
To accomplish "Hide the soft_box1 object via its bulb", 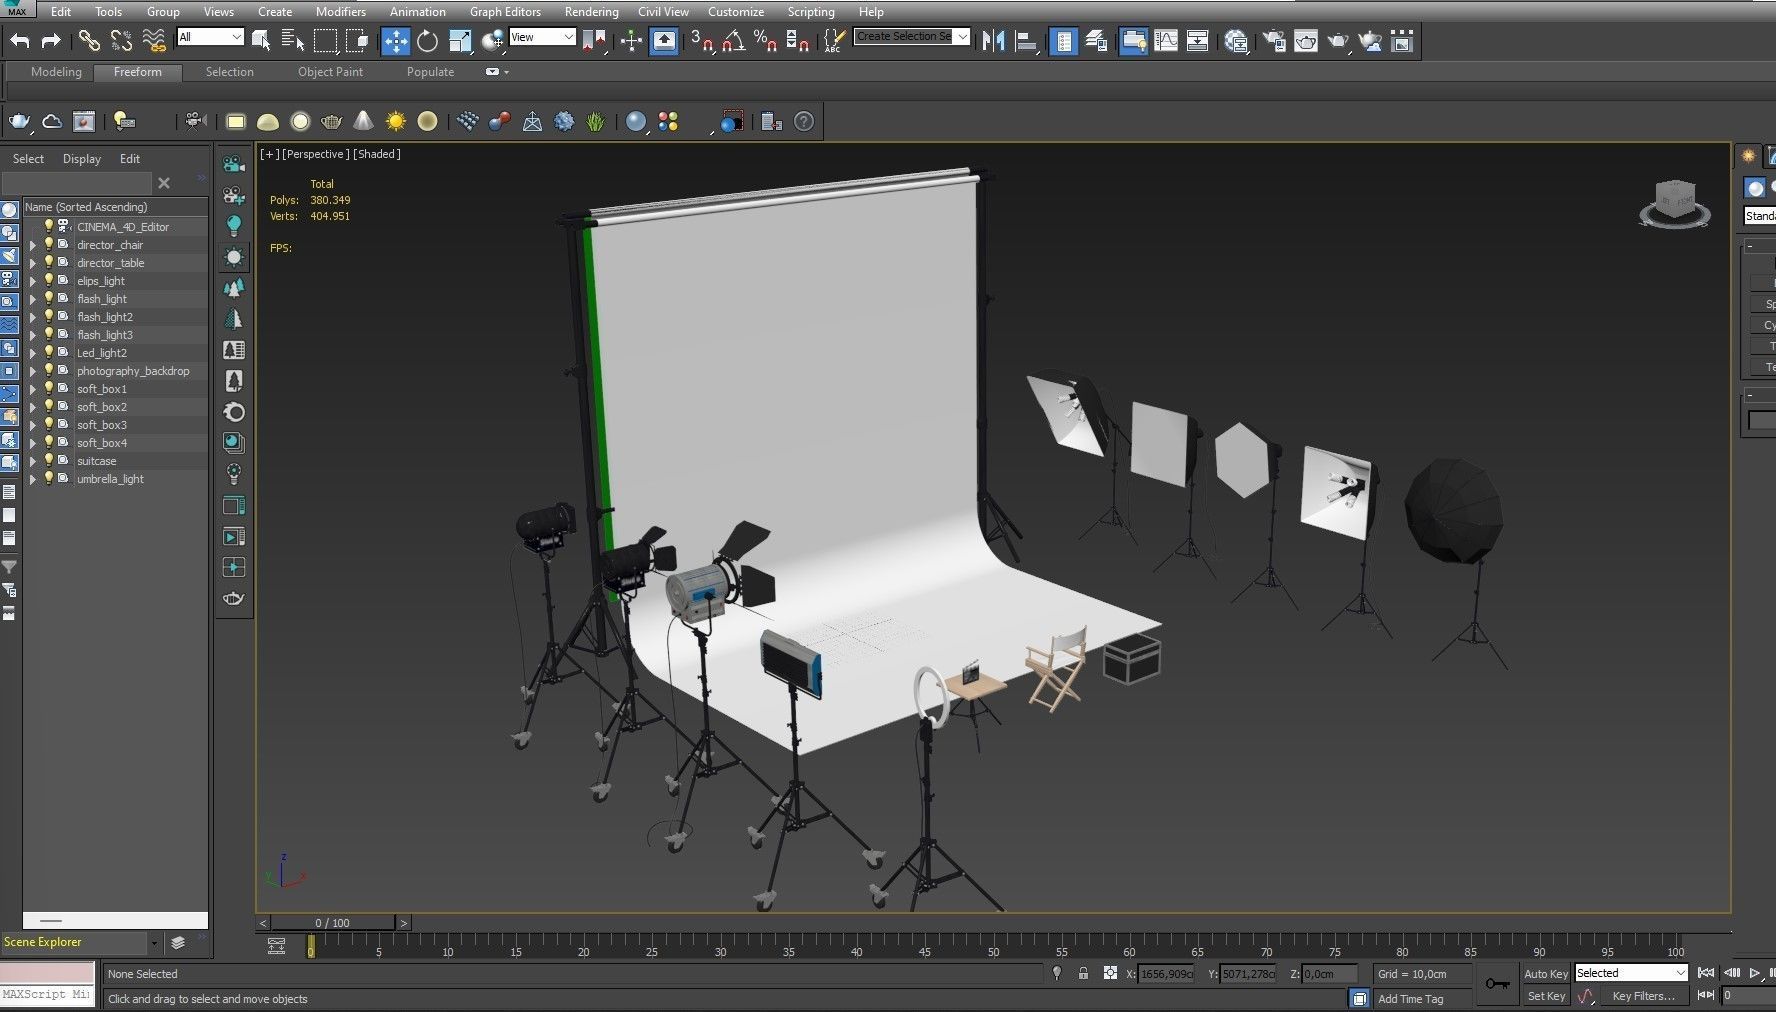I will 48,388.
